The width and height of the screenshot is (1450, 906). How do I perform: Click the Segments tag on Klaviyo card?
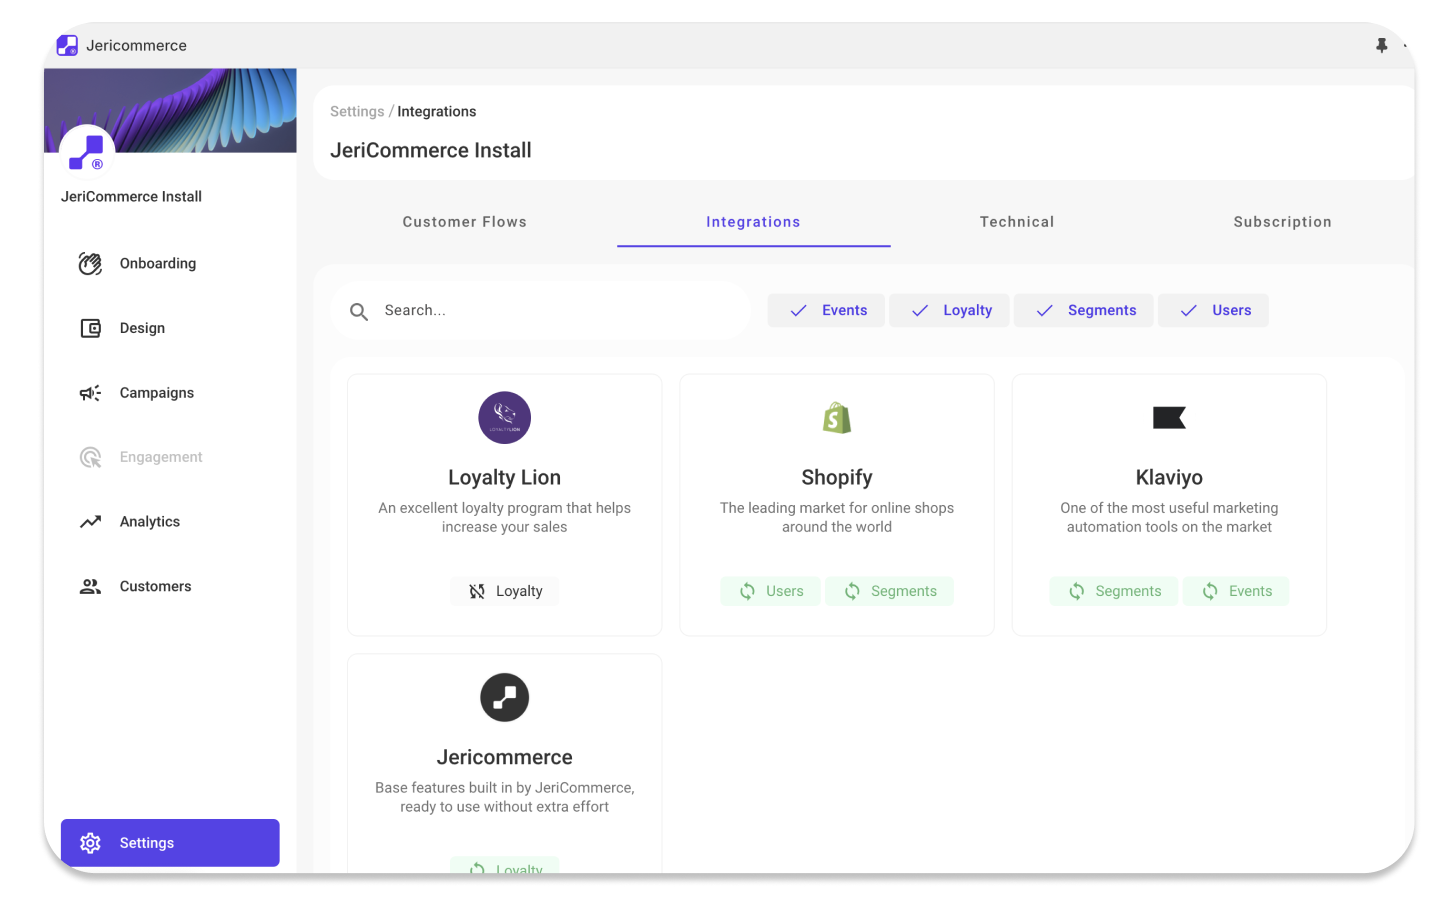[1115, 591]
